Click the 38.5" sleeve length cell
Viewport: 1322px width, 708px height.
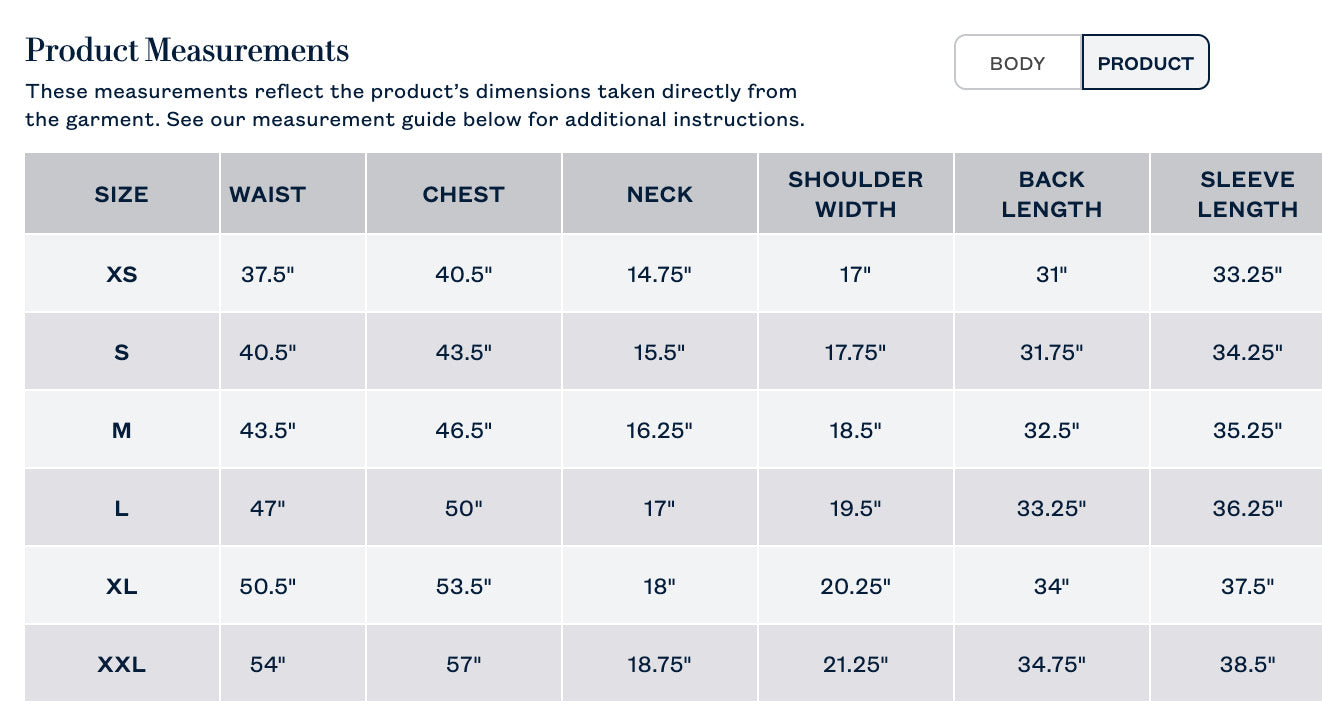1246,664
